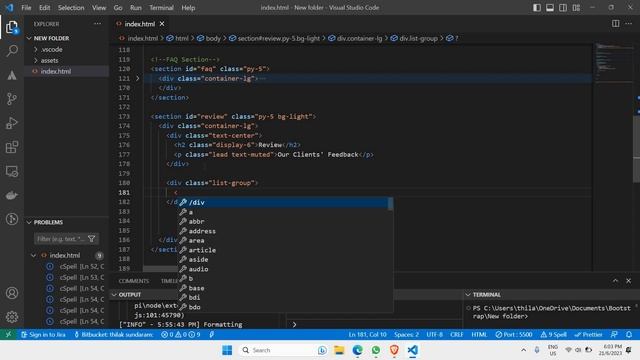Select /div autocomplete suggestion
Screen dimensions: 640x360
[282, 202]
